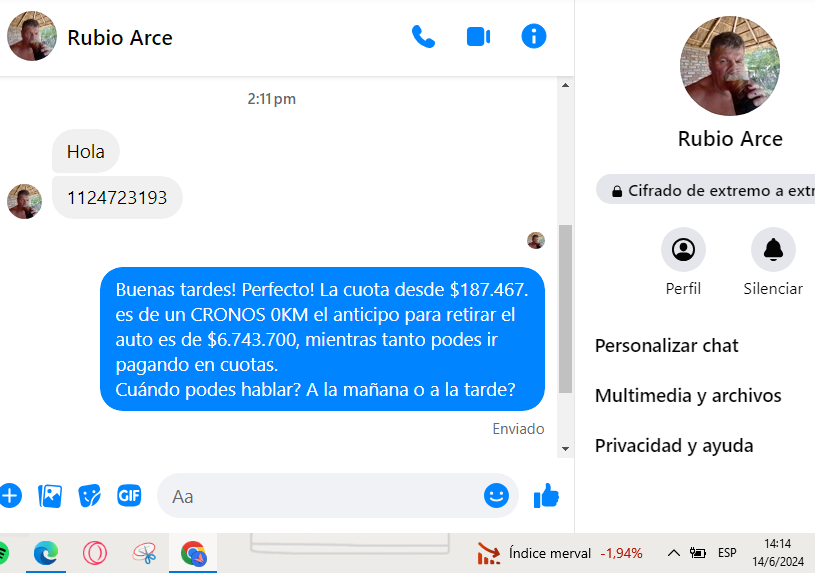Open the GIF picker
815x573 pixels.
129,496
